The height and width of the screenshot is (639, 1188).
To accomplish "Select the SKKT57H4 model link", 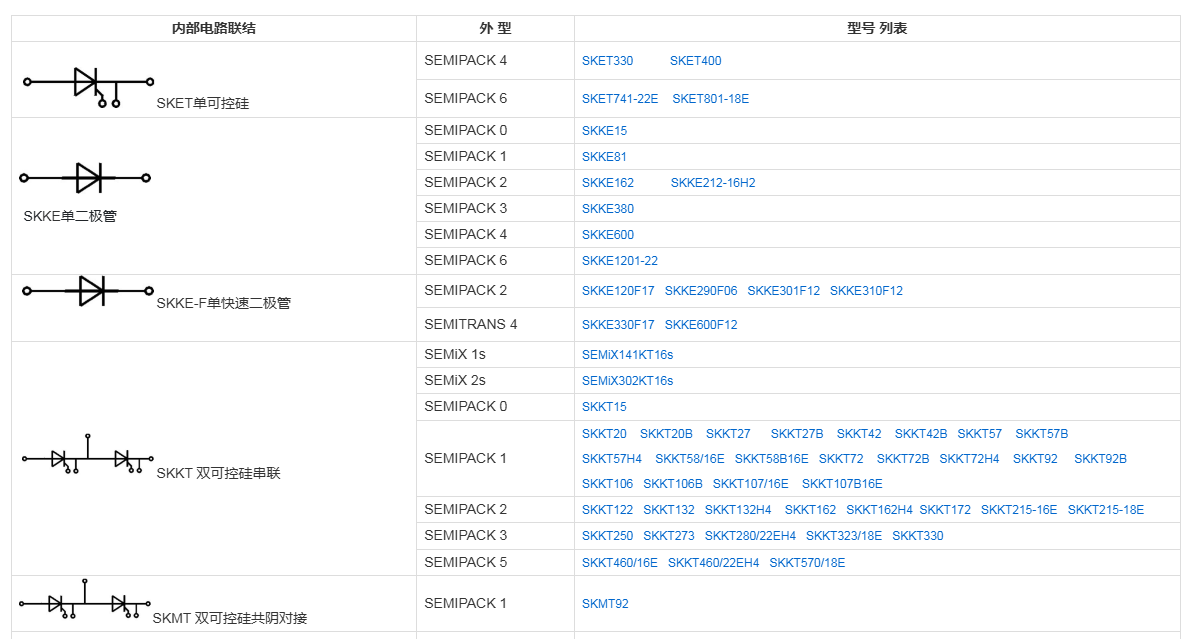I will pos(612,459).
